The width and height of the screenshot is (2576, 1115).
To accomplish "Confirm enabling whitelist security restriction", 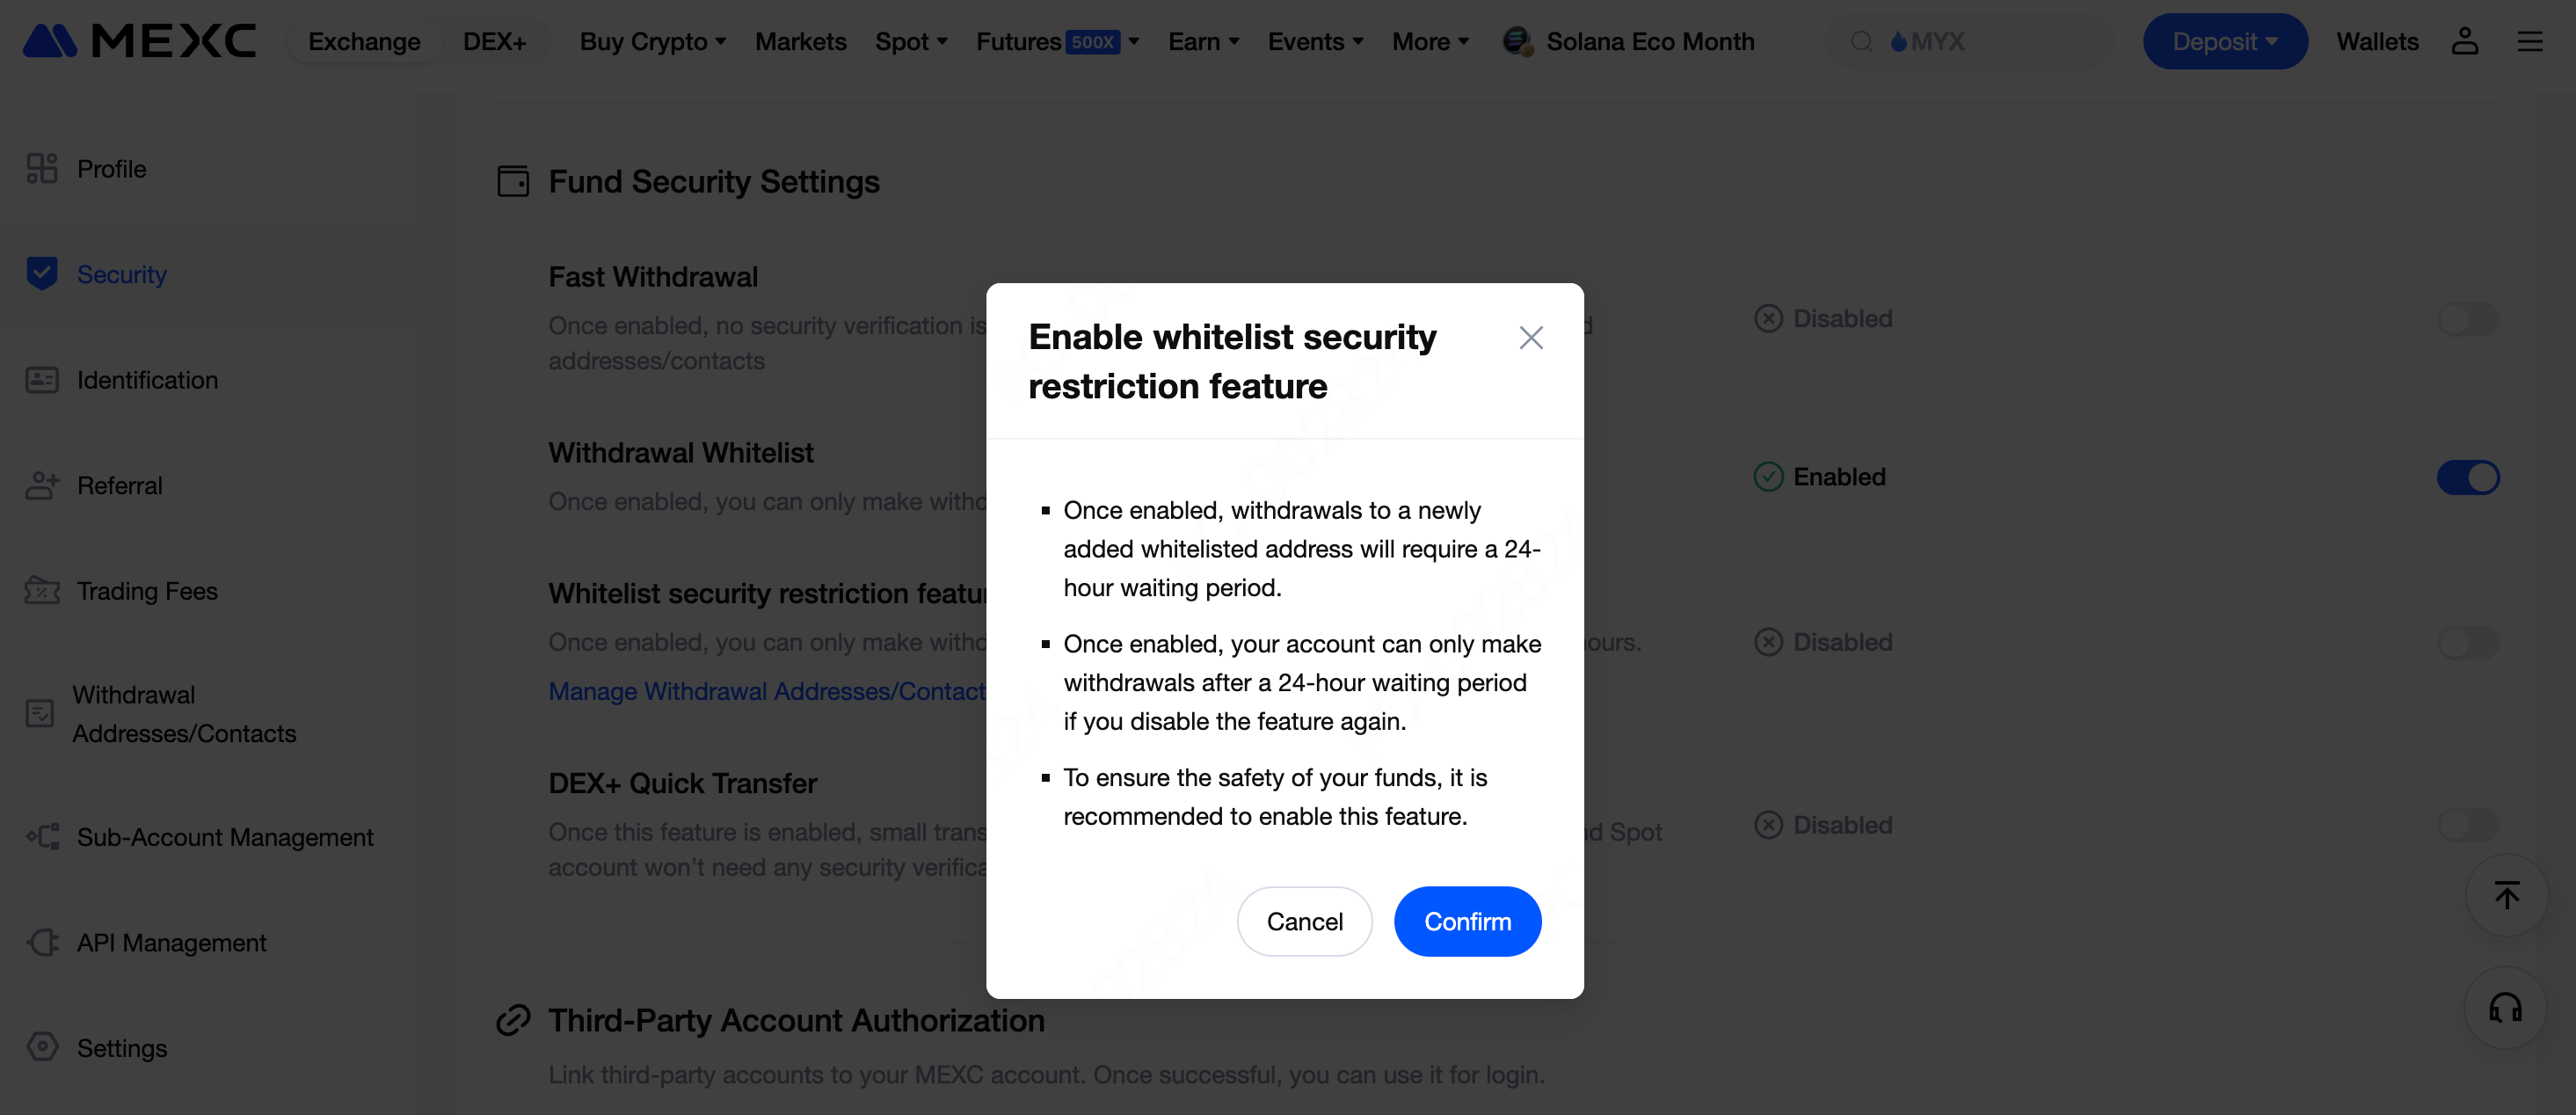I will pyautogui.click(x=1467, y=921).
